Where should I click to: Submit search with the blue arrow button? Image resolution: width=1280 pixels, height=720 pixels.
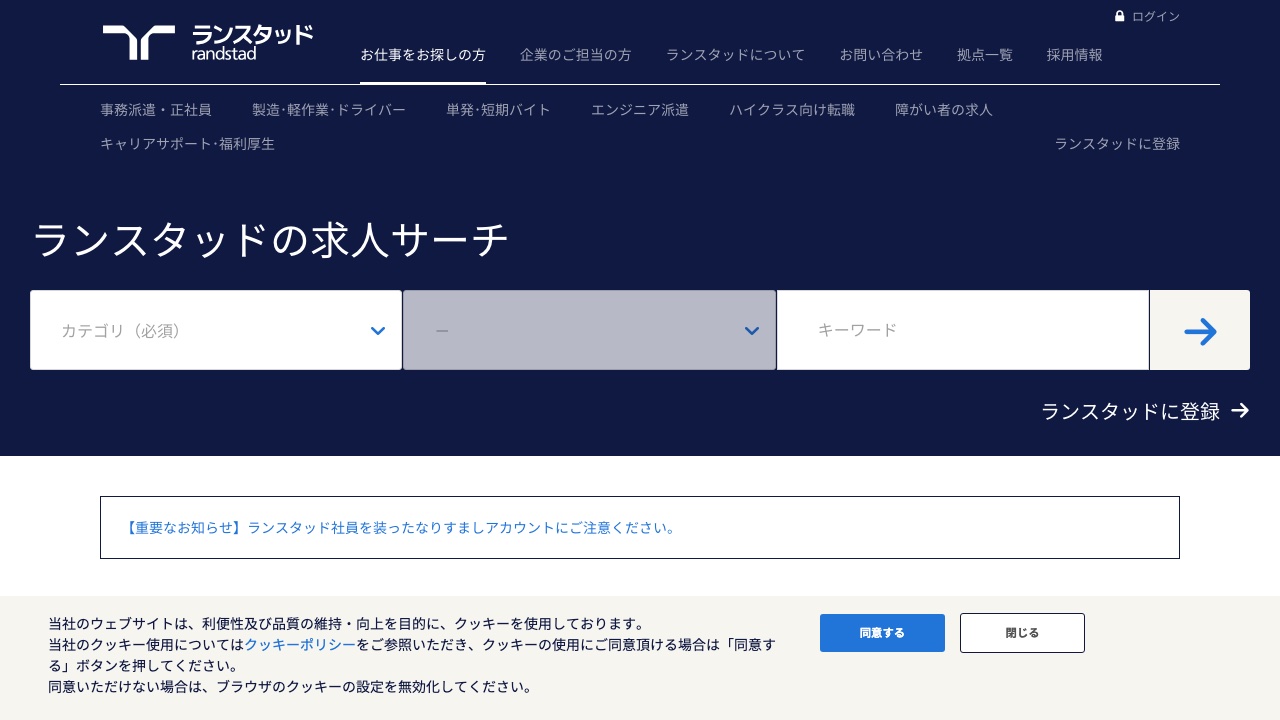click(x=1200, y=331)
